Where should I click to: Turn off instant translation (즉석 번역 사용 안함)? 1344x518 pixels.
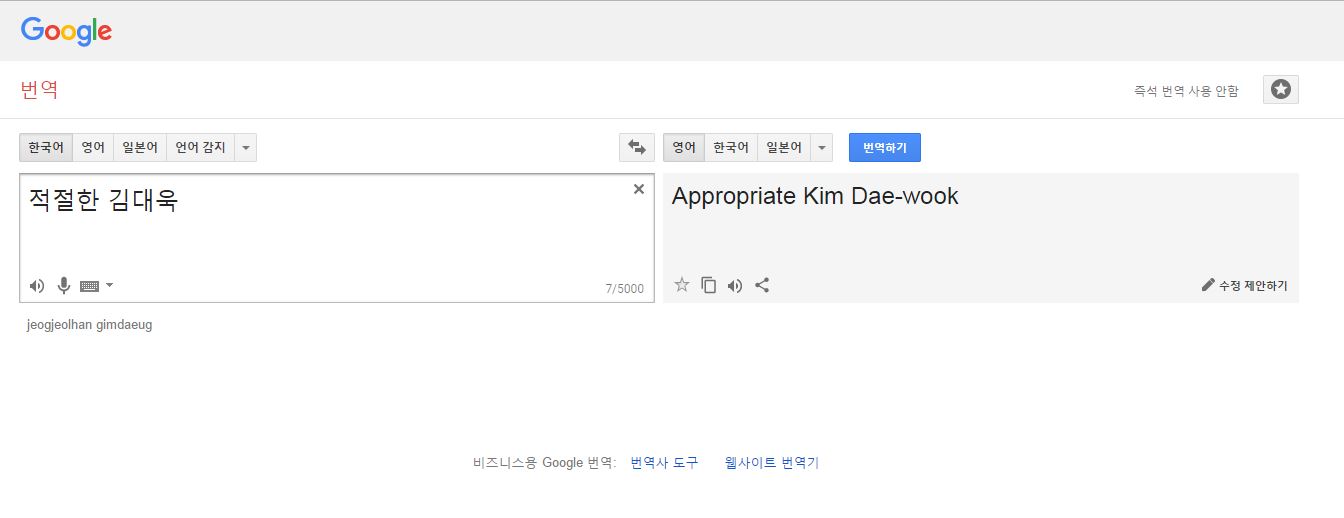point(1185,91)
